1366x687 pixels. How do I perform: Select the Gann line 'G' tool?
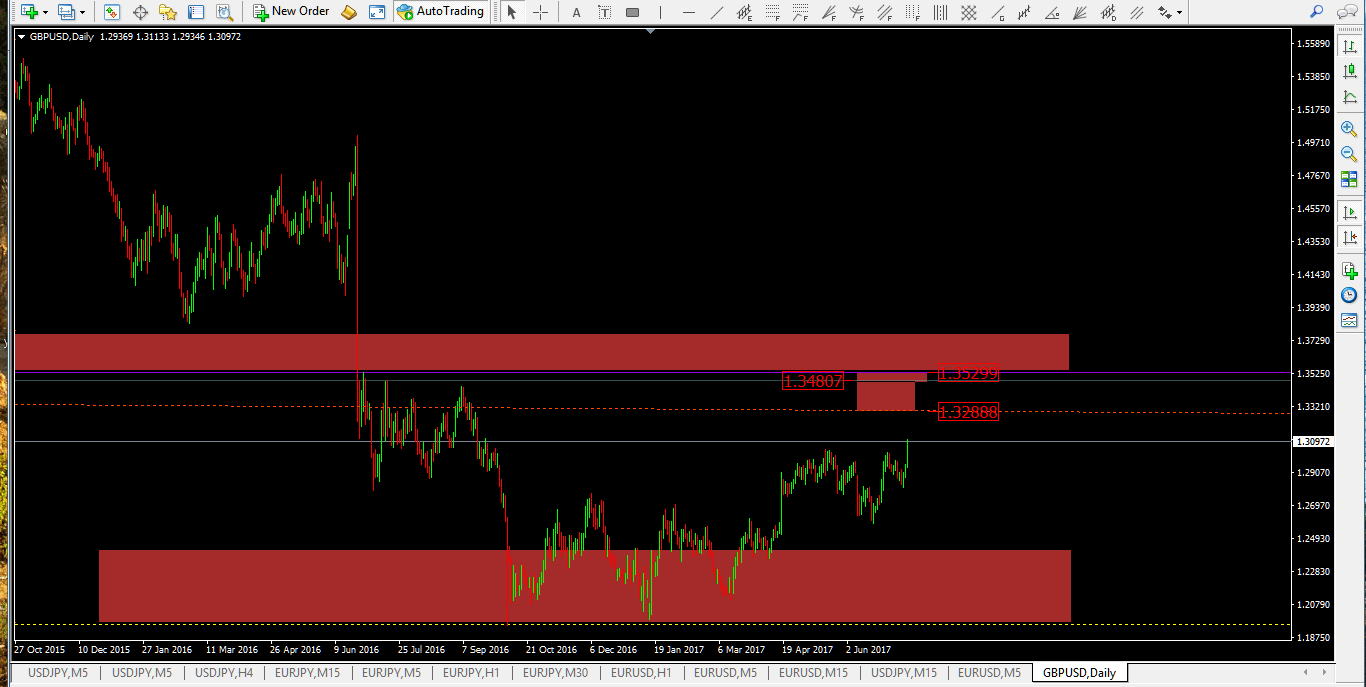(x=996, y=12)
